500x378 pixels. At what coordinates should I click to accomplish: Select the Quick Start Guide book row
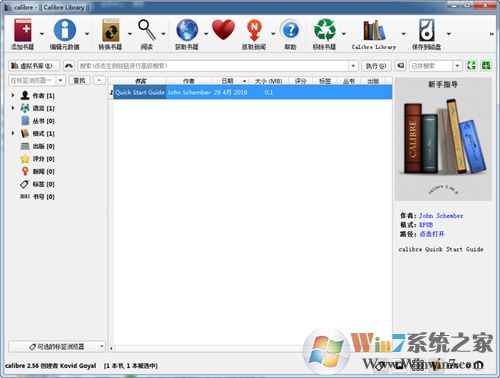tap(253, 92)
